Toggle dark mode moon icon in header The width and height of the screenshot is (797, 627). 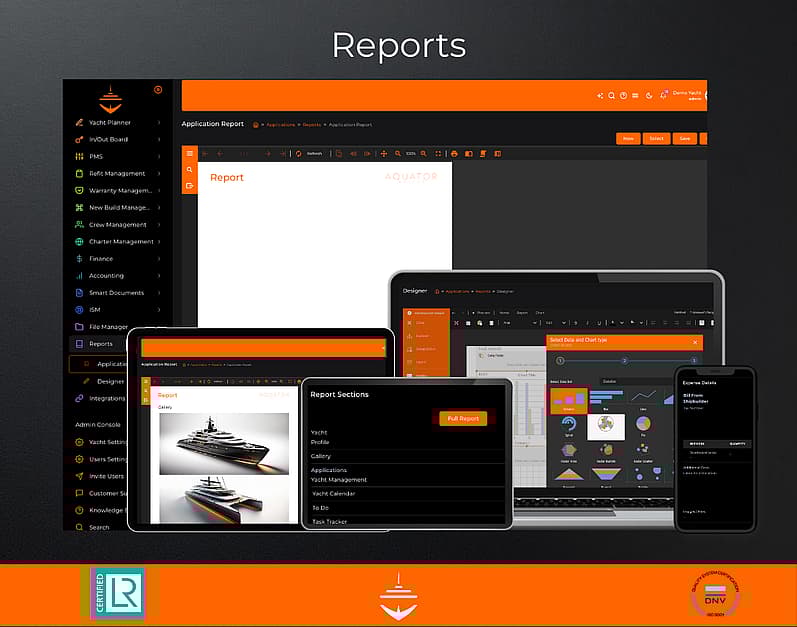pos(649,96)
